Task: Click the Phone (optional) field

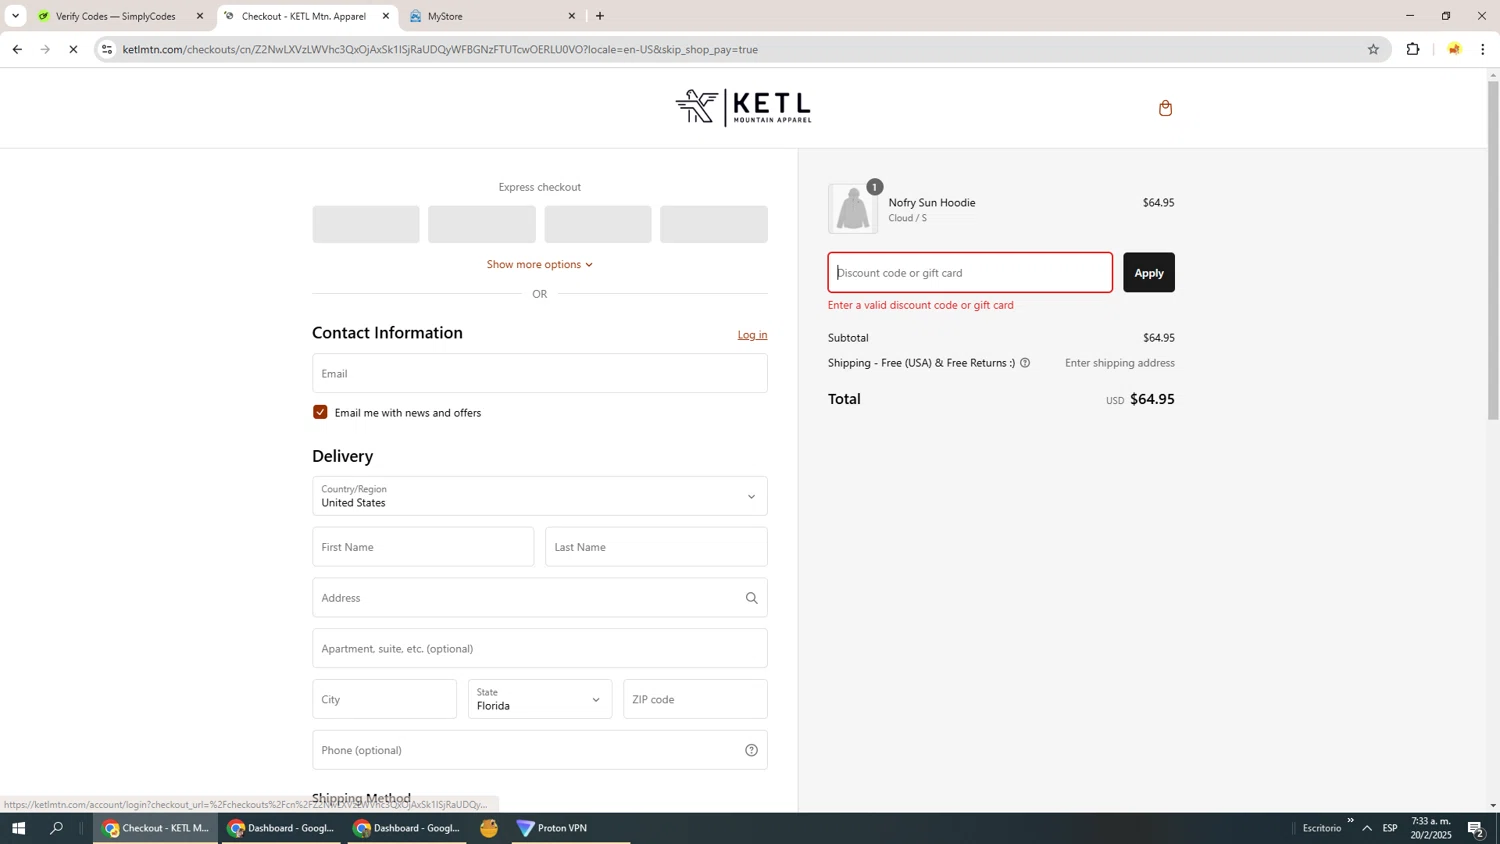Action: click(540, 750)
